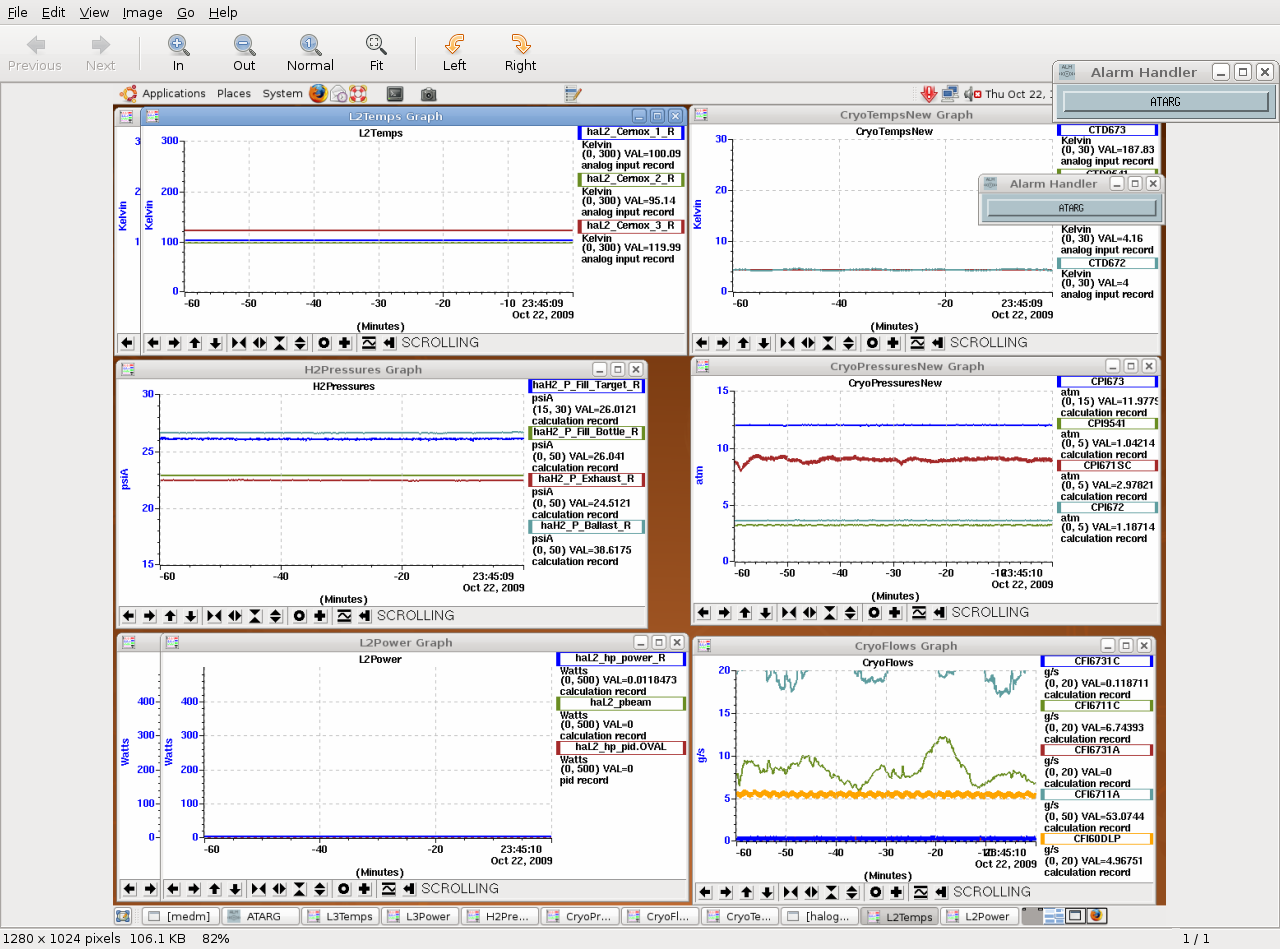Click ATARG in Alarm Handler over CryoTempsNew
The width and height of the screenshot is (1280, 949).
(x=1071, y=208)
